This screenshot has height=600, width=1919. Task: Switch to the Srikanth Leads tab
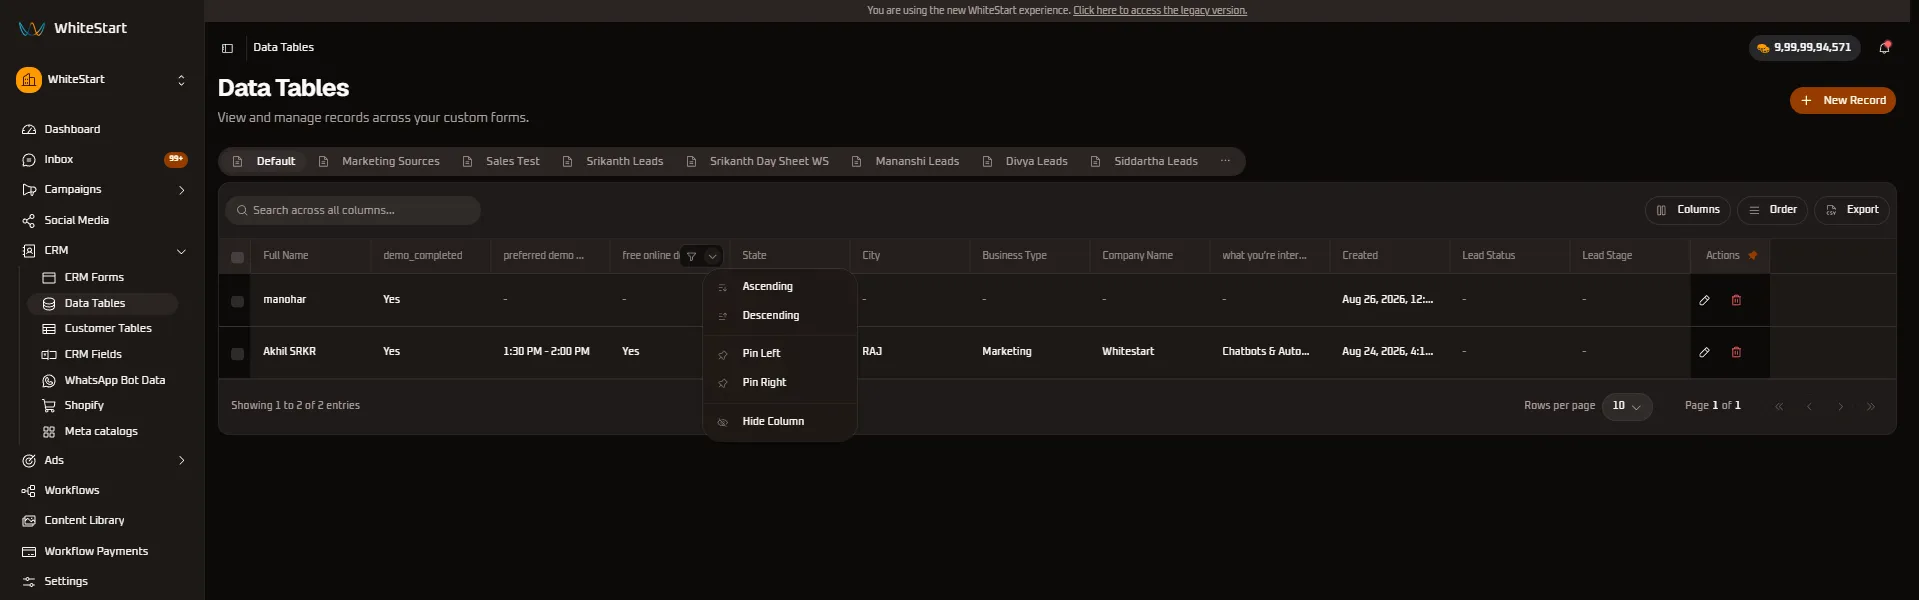[613, 161]
